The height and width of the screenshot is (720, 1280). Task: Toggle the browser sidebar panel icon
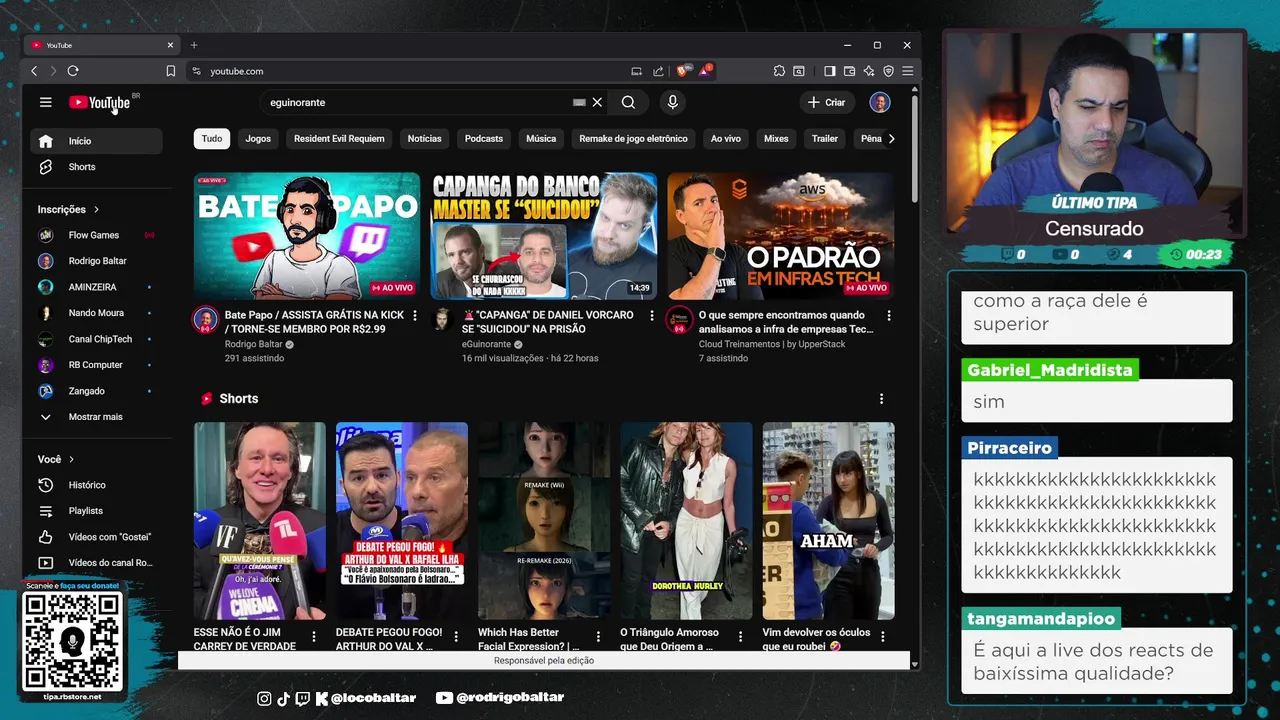tap(830, 71)
